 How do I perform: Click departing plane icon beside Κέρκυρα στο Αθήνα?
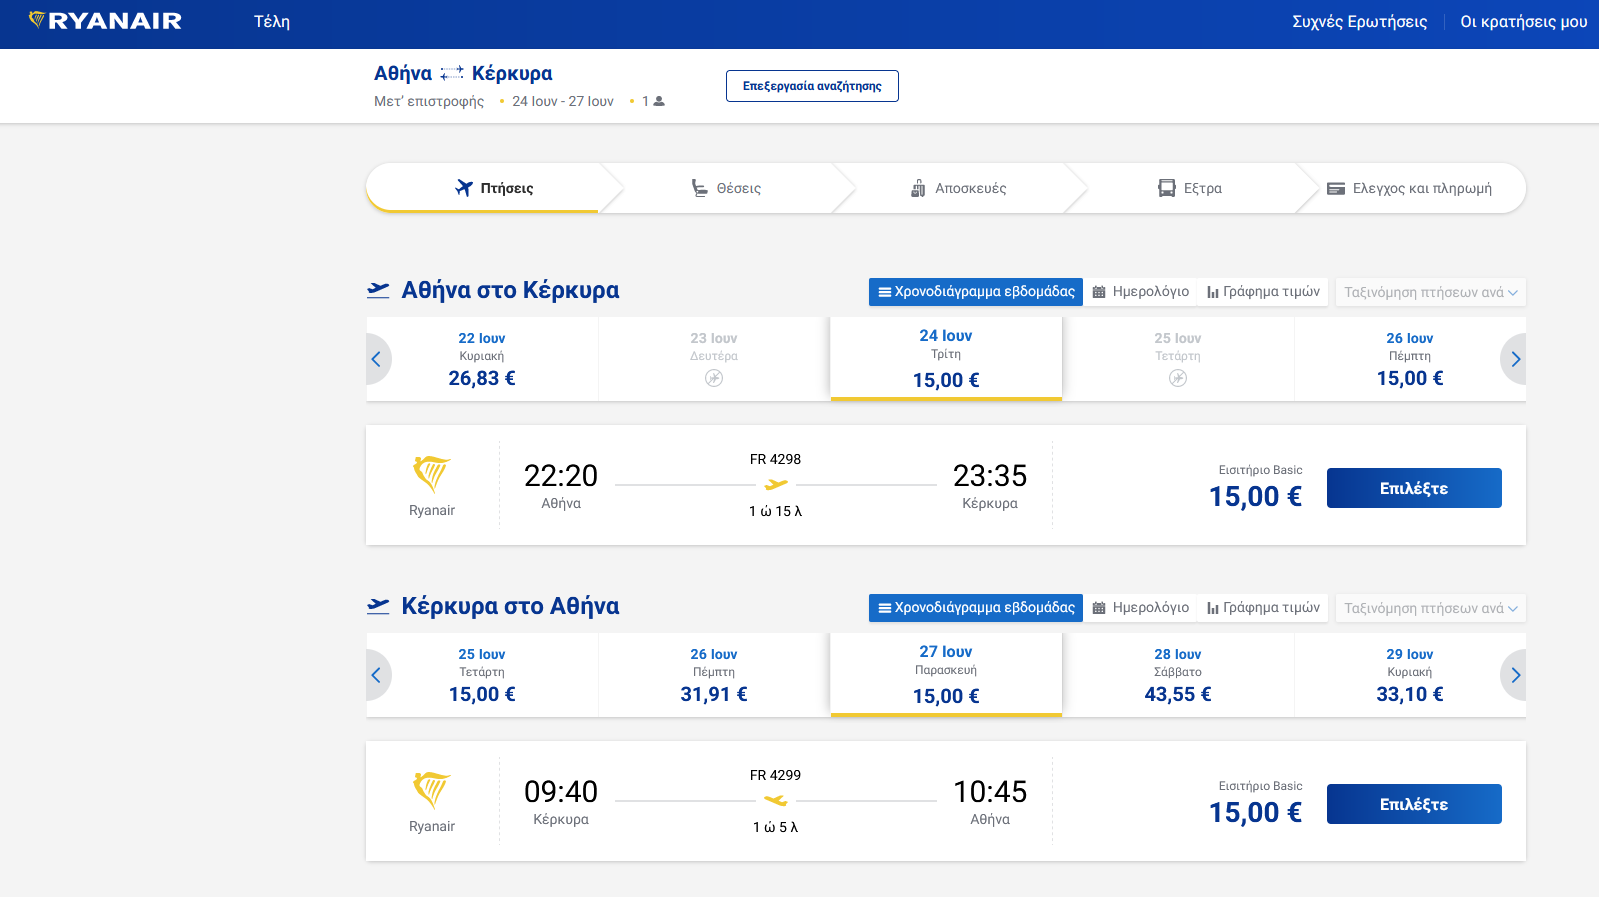click(378, 606)
